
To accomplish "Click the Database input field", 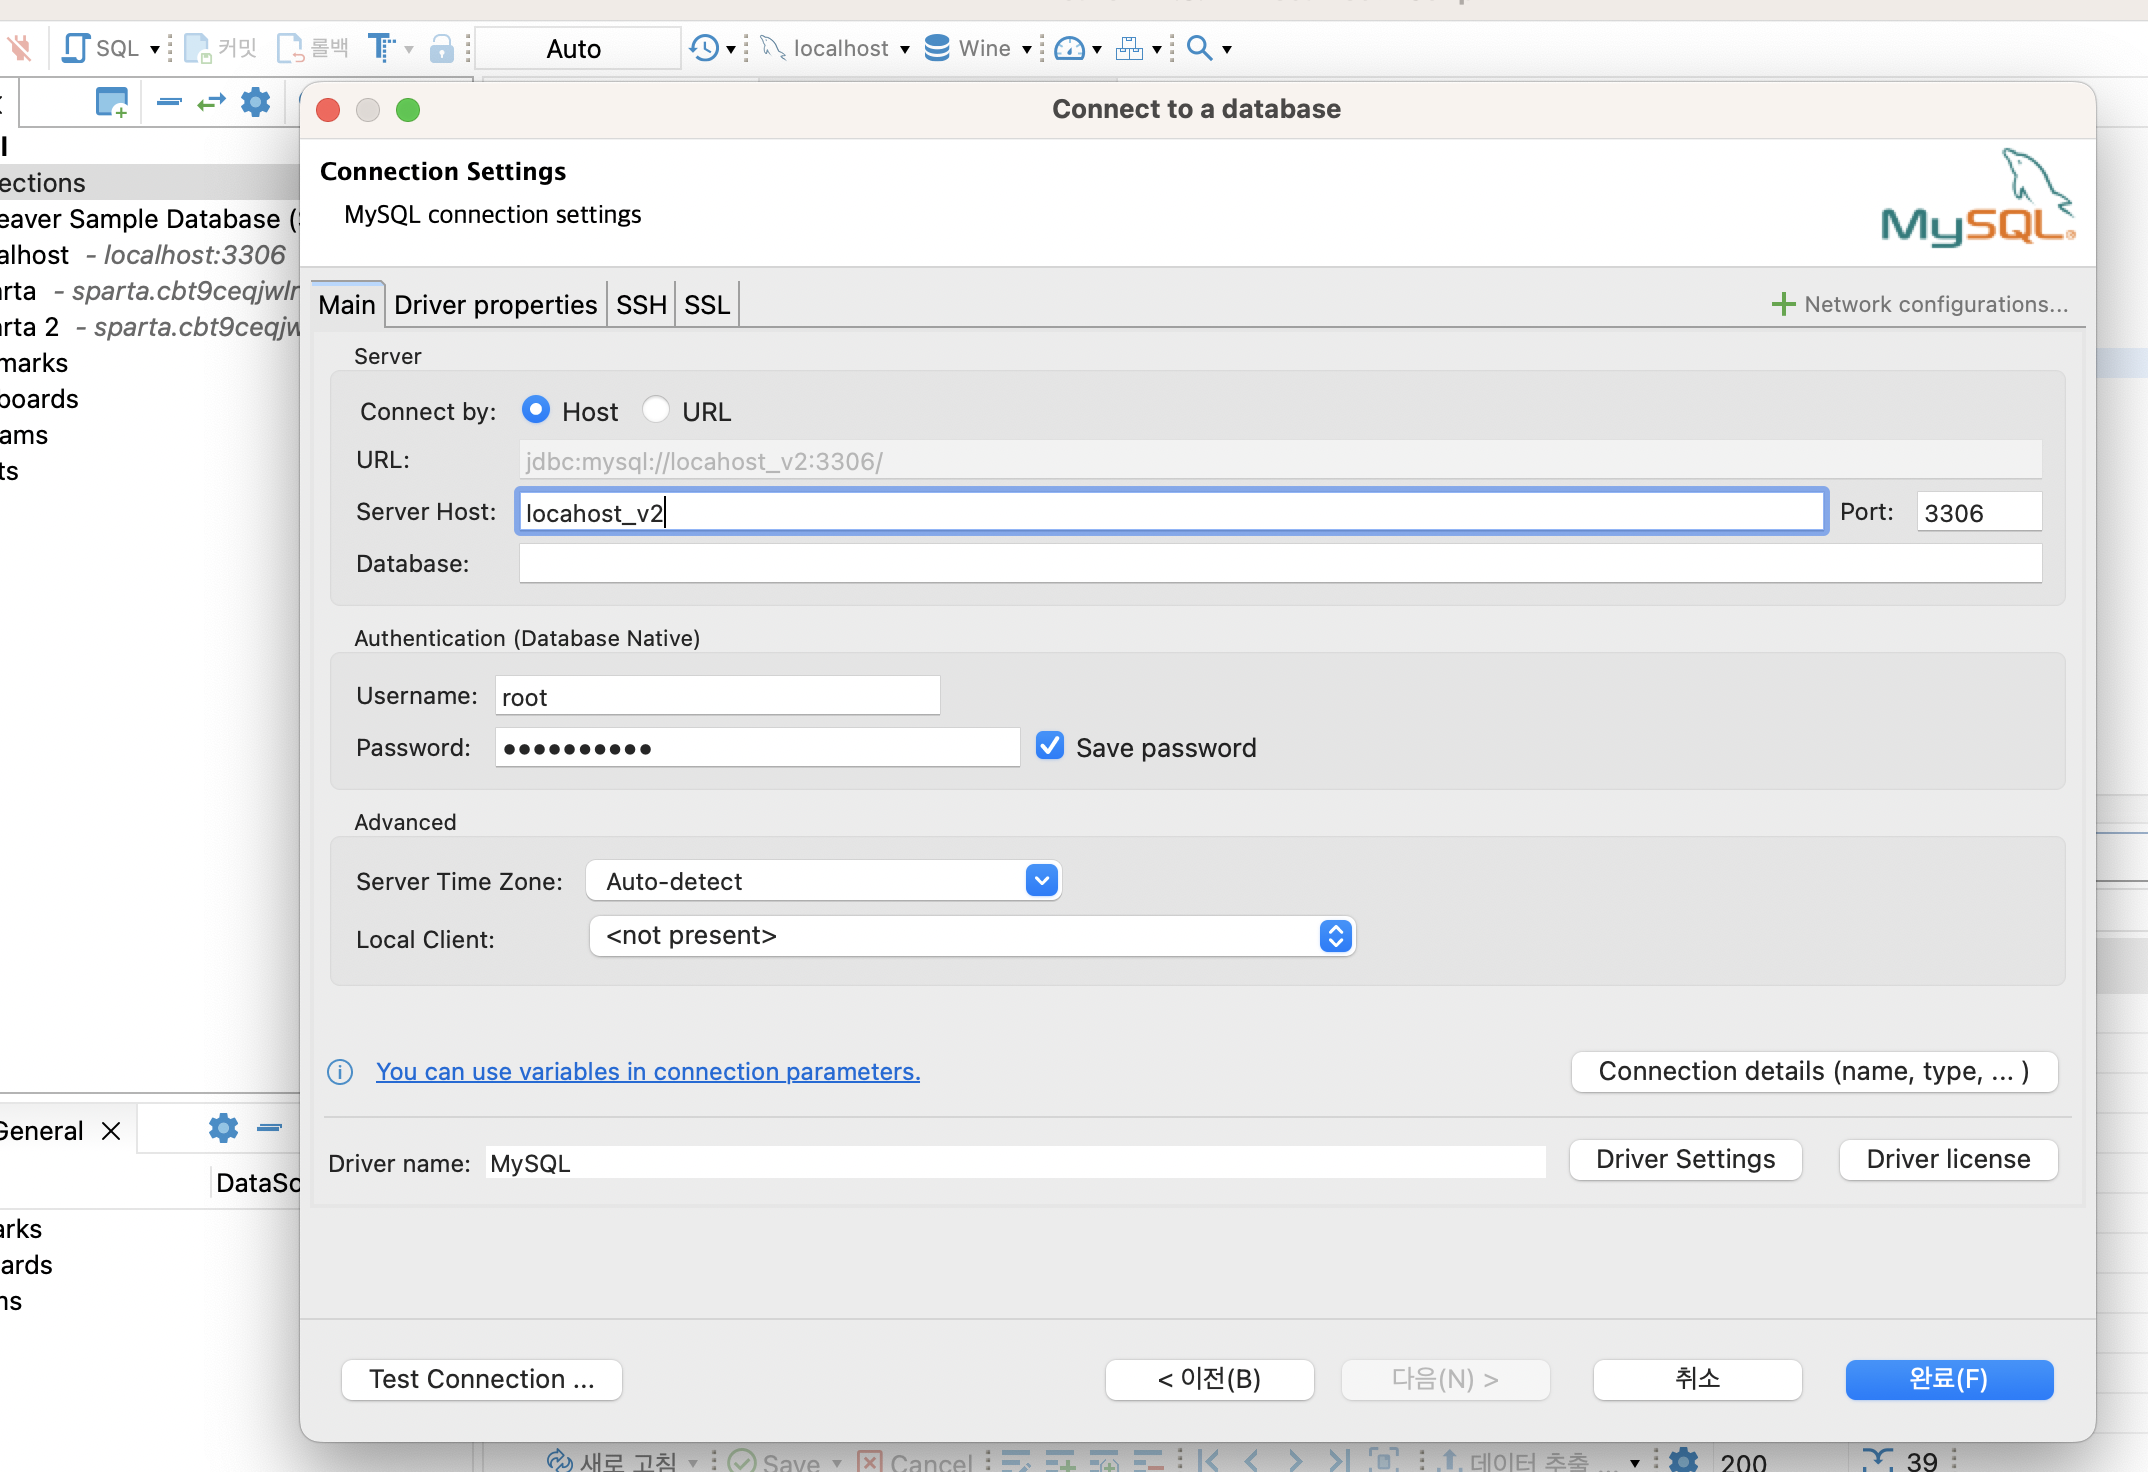I will pos(1279,564).
